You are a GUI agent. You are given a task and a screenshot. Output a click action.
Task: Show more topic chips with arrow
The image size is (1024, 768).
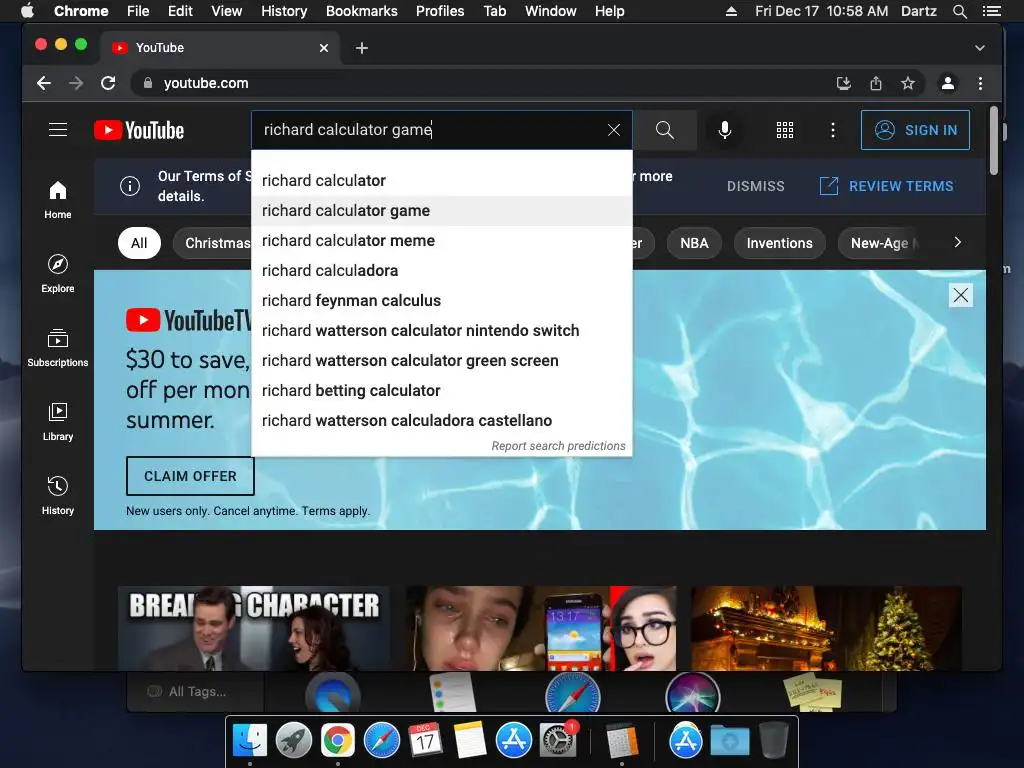pos(957,242)
